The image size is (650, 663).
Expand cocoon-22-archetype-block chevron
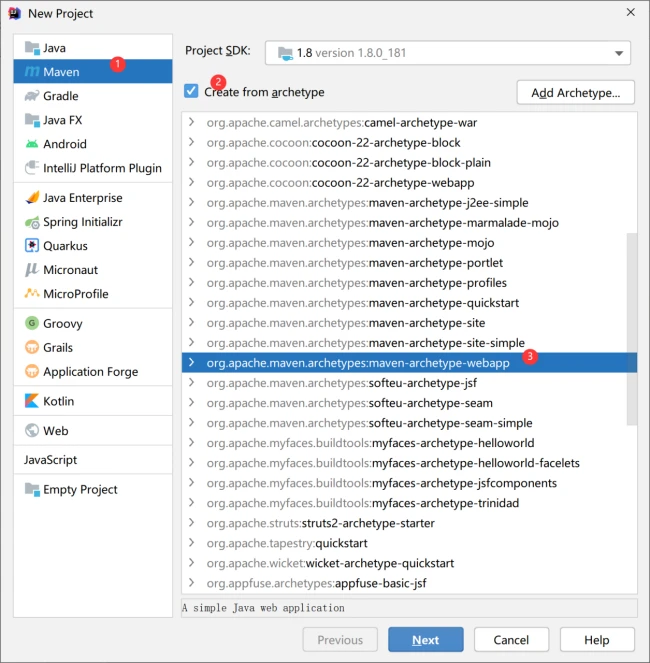coord(192,142)
